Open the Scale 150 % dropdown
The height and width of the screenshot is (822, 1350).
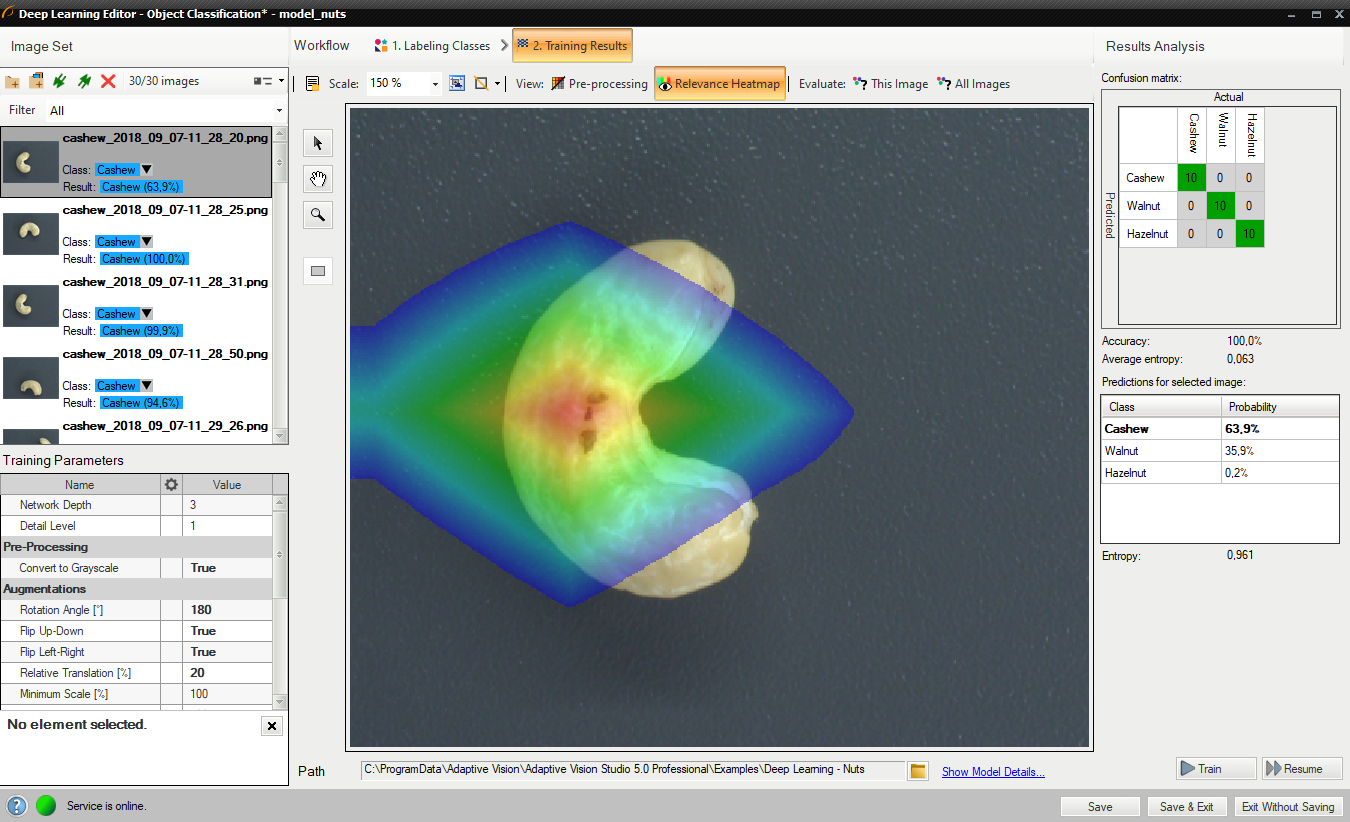coord(435,84)
